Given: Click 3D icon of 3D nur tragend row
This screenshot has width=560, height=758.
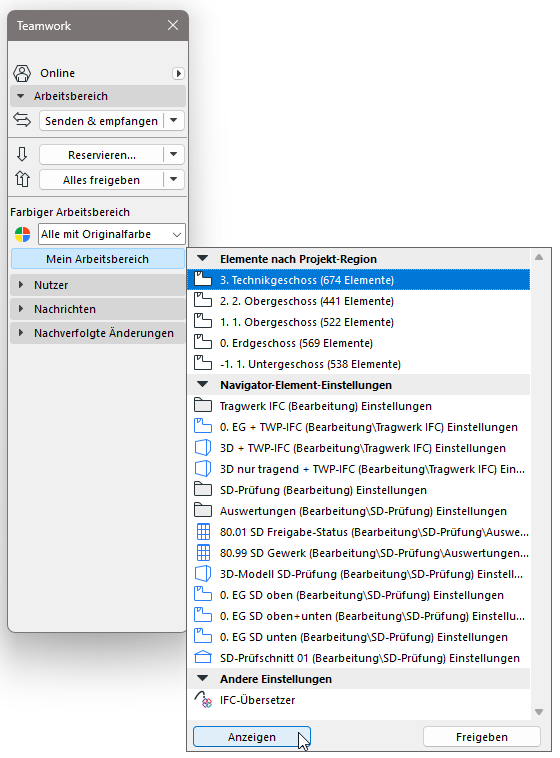Looking at the screenshot, I should (203, 468).
